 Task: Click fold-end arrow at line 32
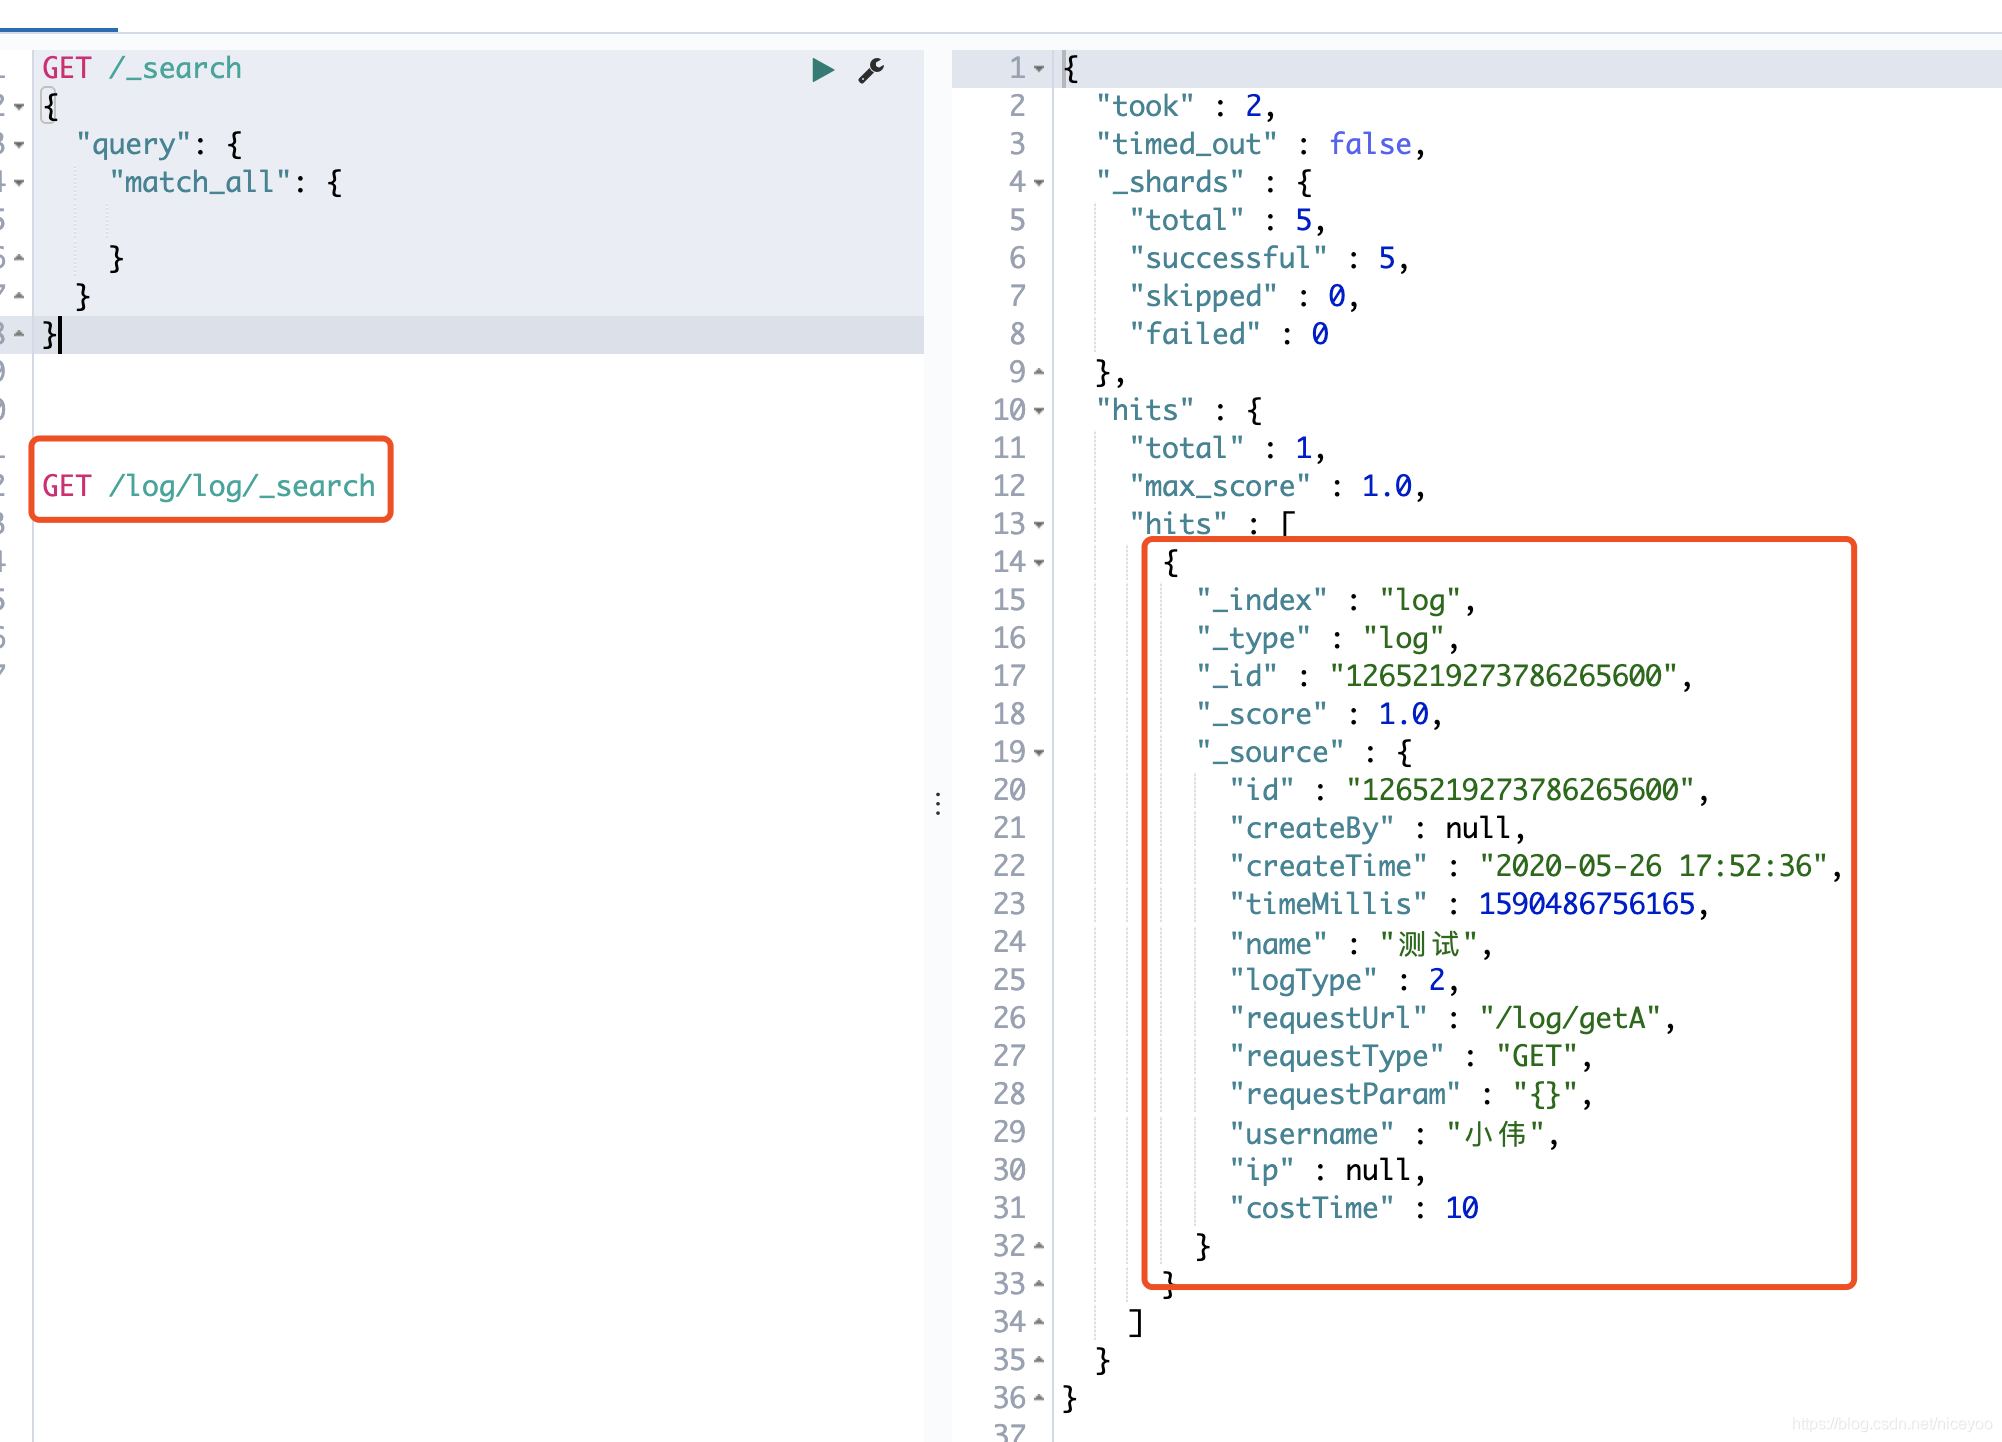pos(1040,1246)
